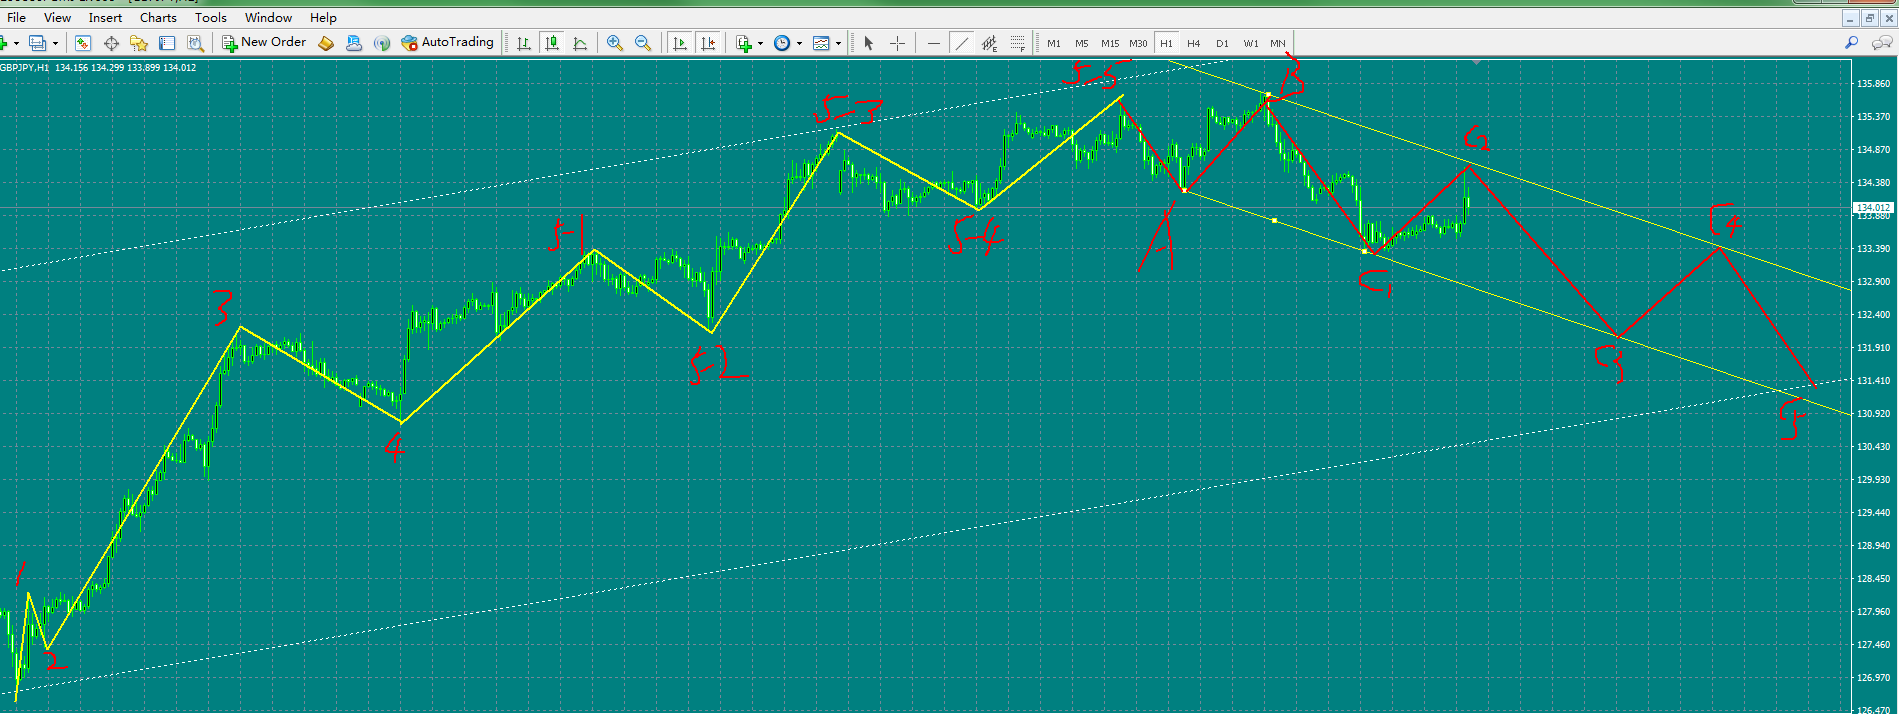Click the search magnifier at top right
Image resolution: width=1899 pixels, height=714 pixels.
click(x=1851, y=43)
